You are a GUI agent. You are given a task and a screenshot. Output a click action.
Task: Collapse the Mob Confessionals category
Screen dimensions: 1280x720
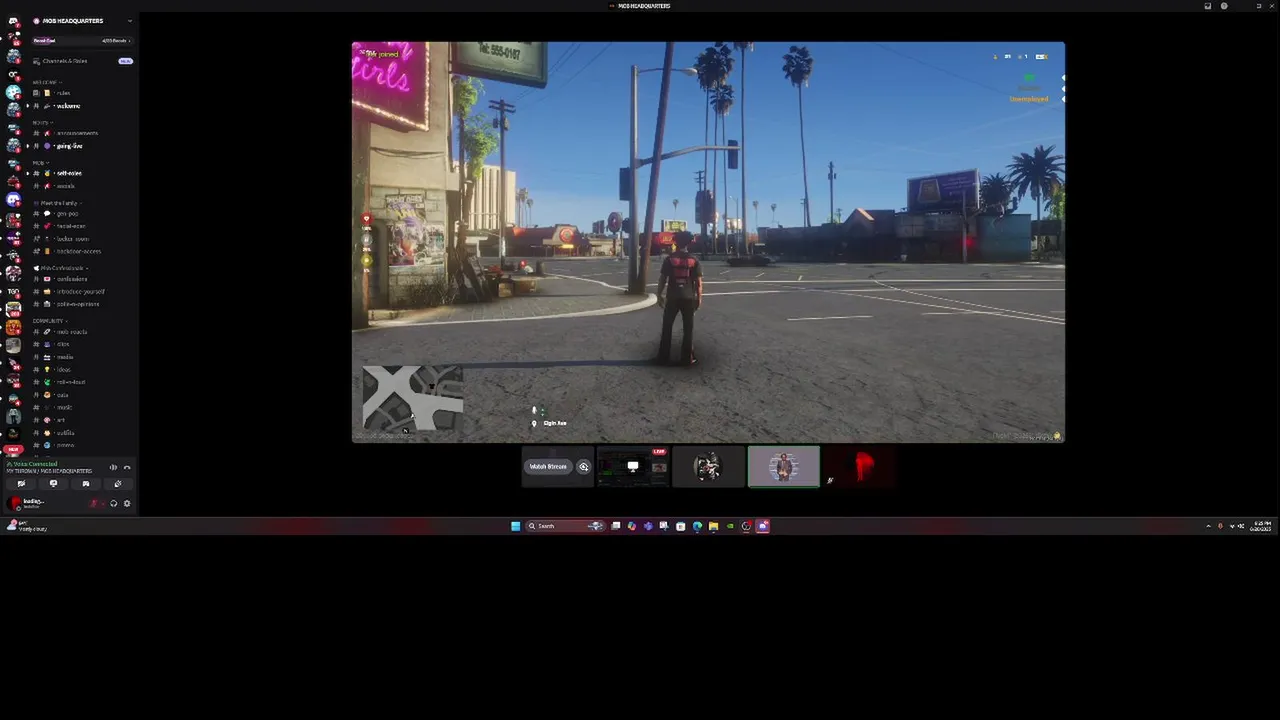click(x=62, y=268)
